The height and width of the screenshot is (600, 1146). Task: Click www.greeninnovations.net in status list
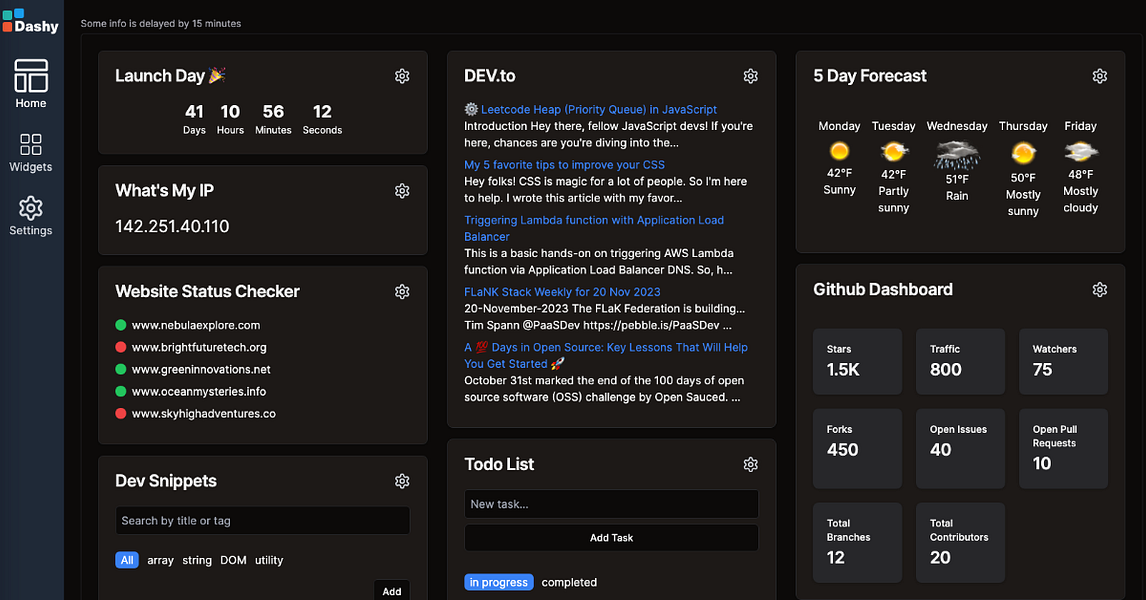(x=201, y=369)
